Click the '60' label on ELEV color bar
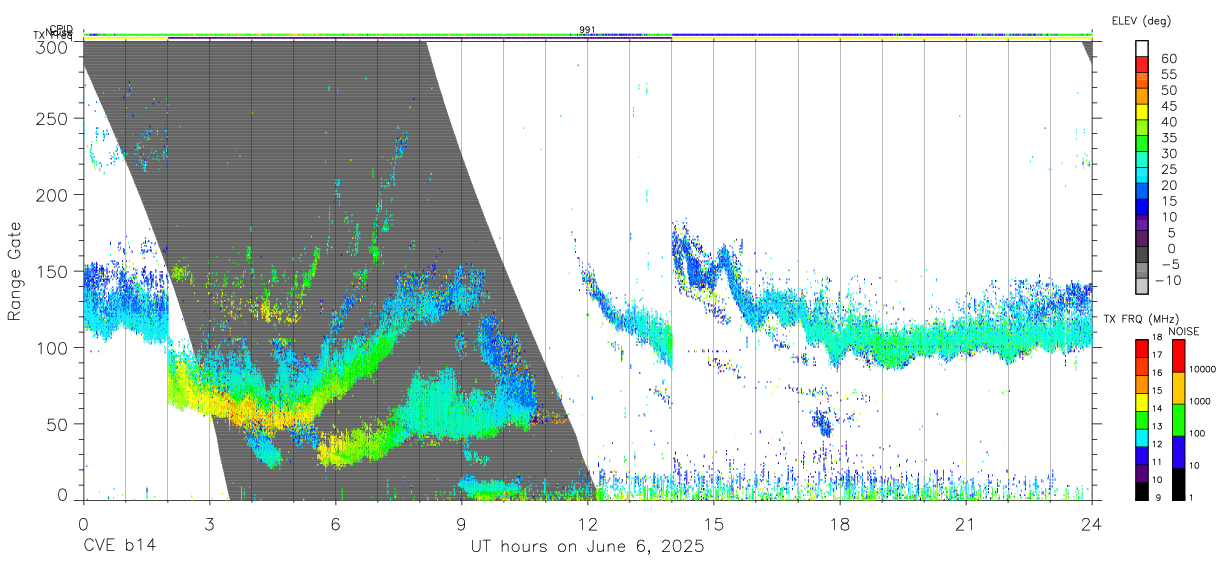The image size is (1228, 567). coord(1168,58)
